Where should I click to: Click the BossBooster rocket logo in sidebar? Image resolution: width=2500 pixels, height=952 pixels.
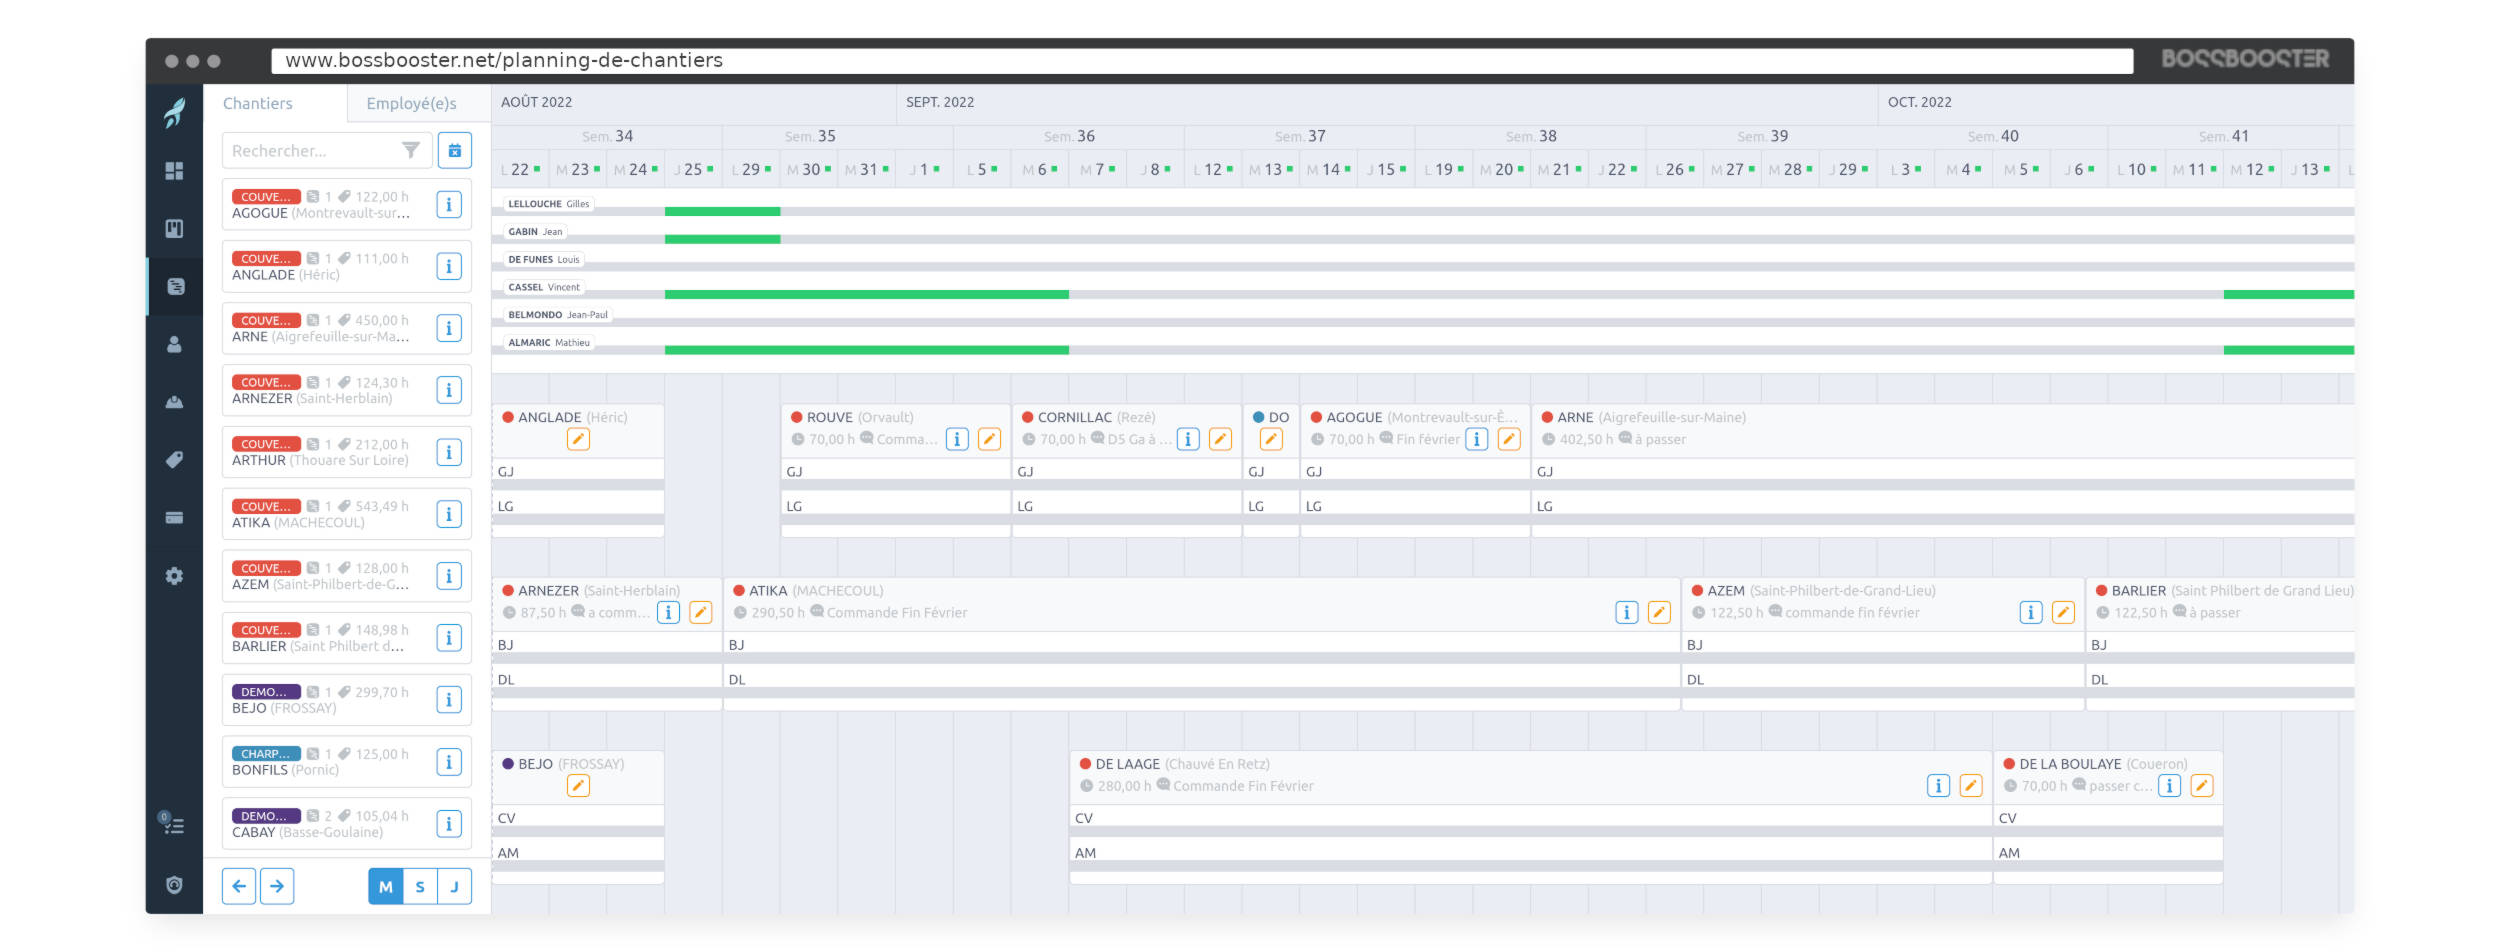[x=174, y=113]
